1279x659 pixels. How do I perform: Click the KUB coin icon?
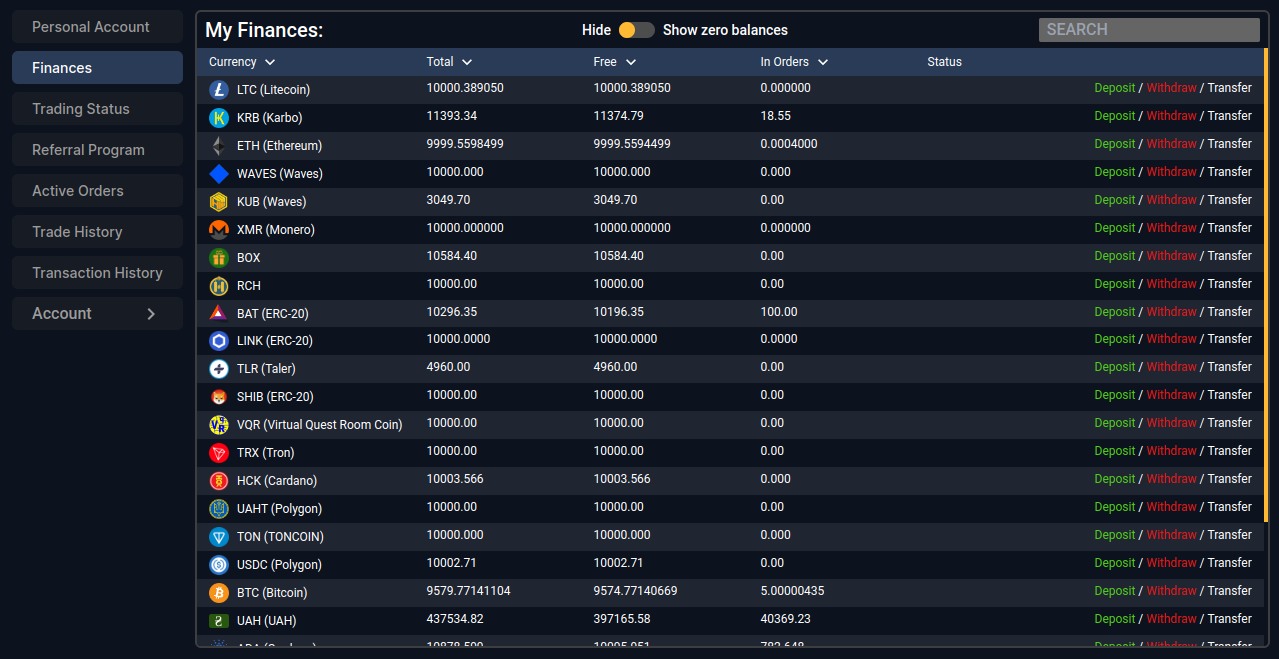(219, 202)
